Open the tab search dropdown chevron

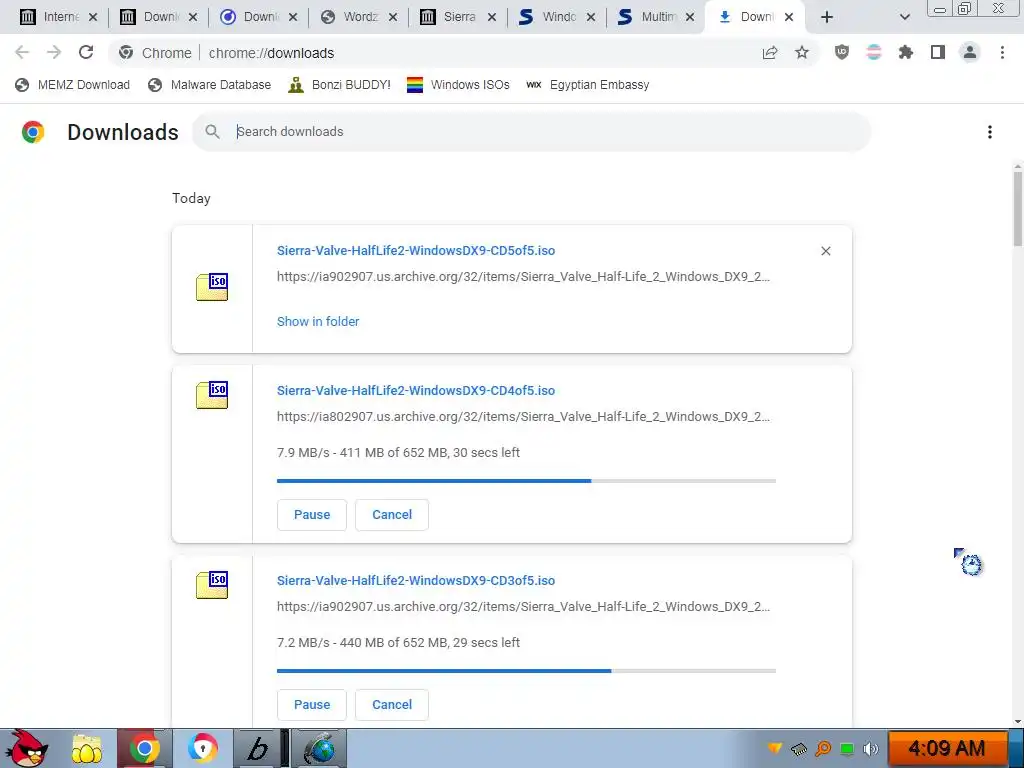click(904, 17)
